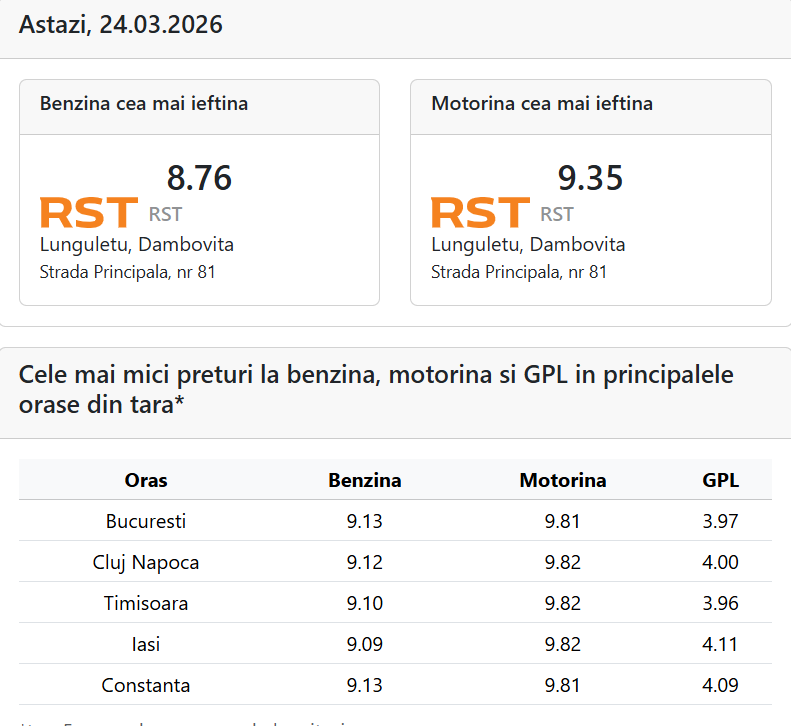Click Strada Principala address in benzina card
This screenshot has height=726, width=791.
[128, 272]
